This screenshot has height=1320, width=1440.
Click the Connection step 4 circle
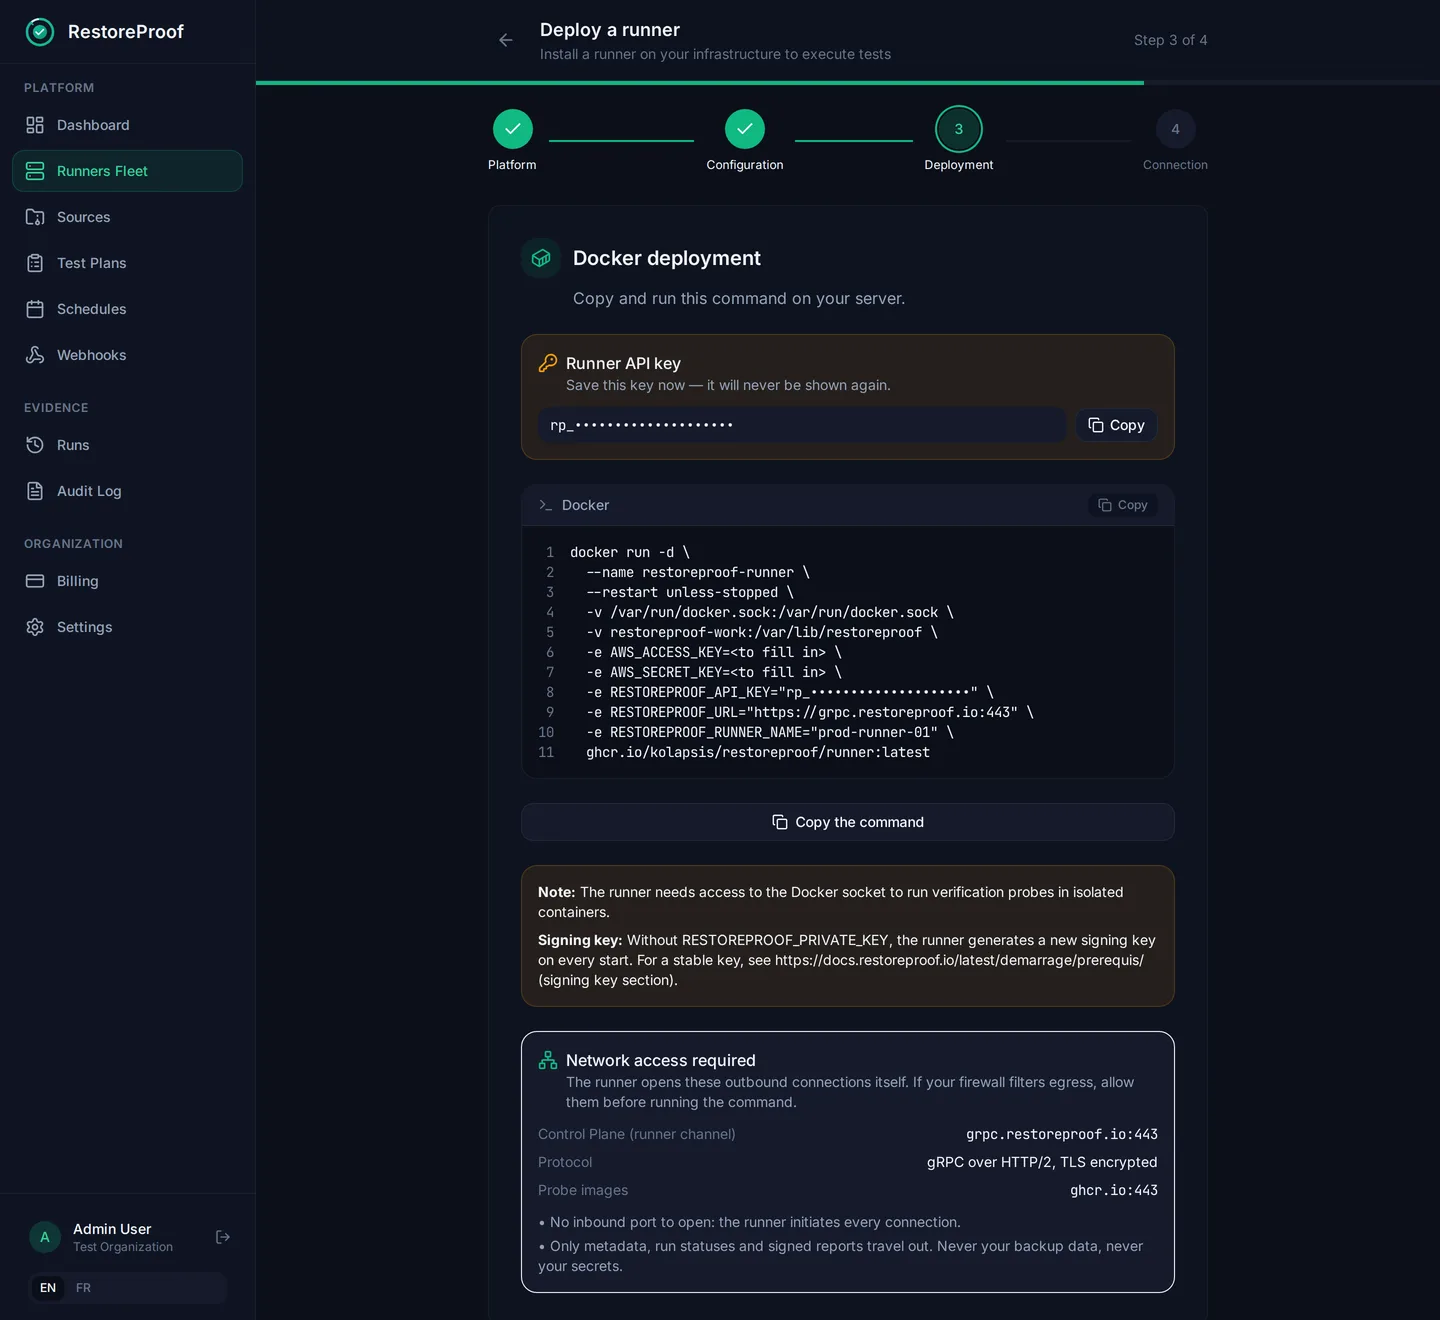[x=1175, y=129]
